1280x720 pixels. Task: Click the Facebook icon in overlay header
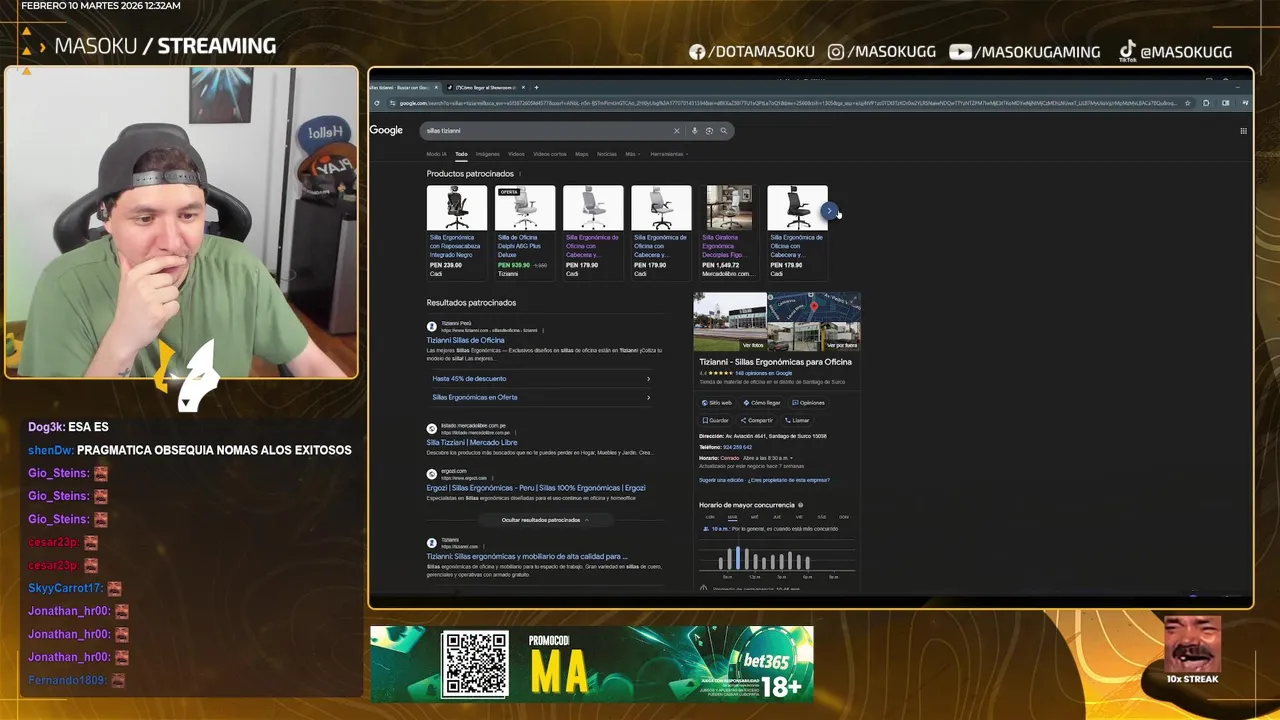click(697, 52)
